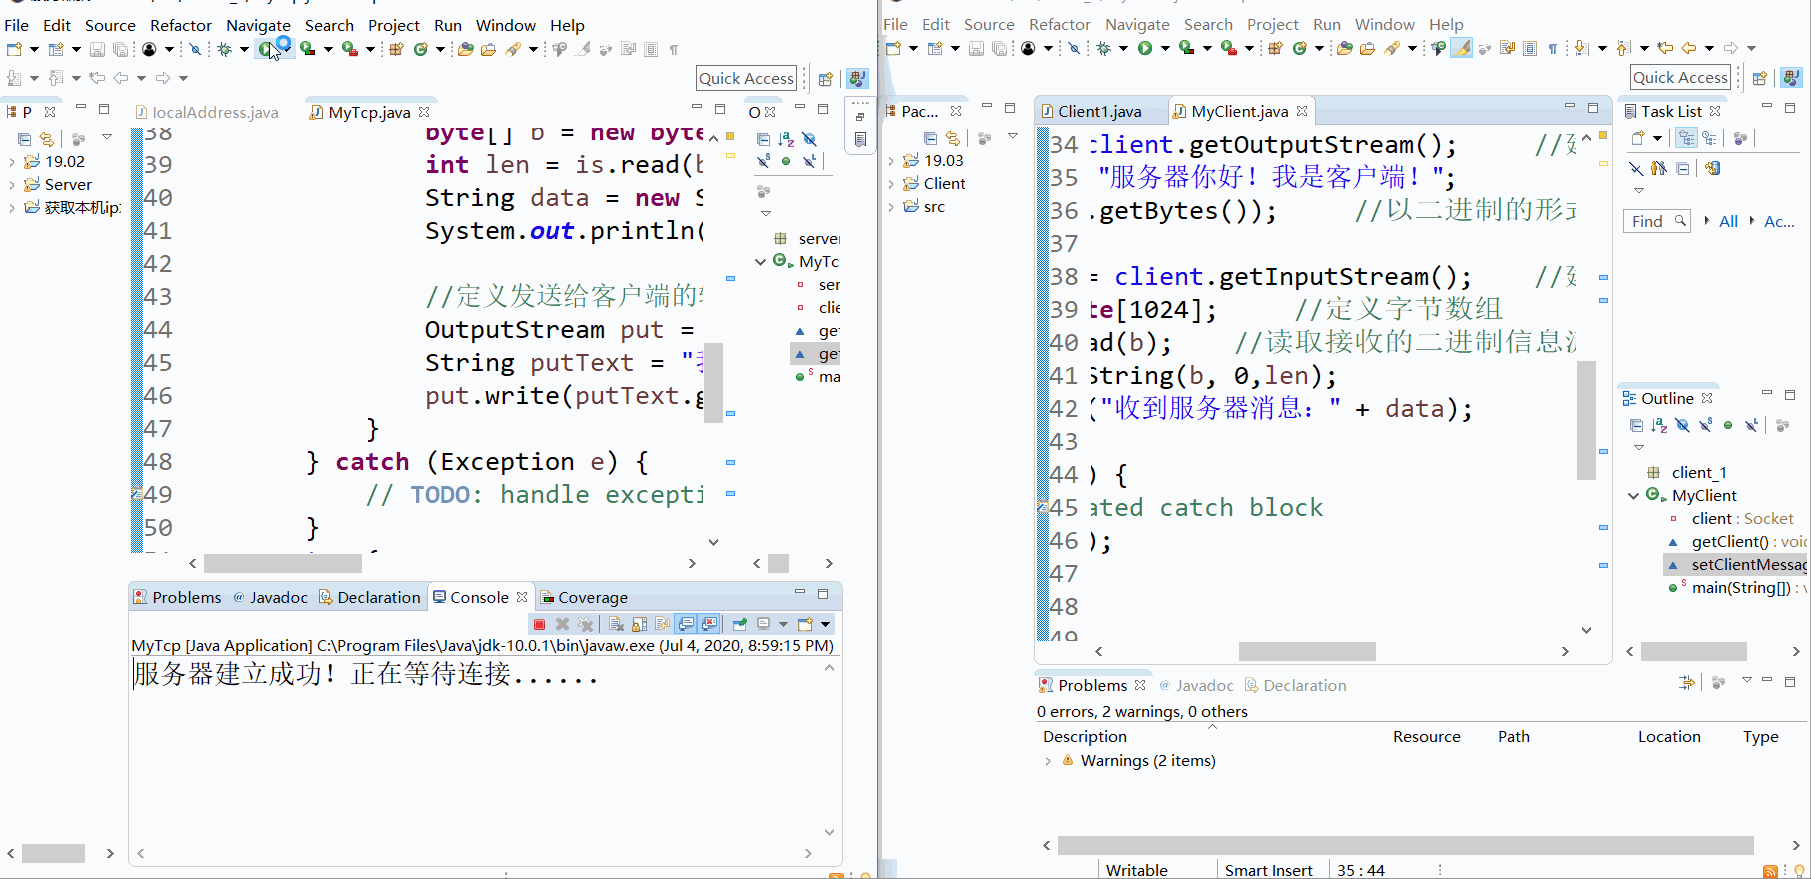Image resolution: width=1811 pixels, height=879 pixels.
Task: Click Clear Console icon in the Console view
Action: pos(616,624)
